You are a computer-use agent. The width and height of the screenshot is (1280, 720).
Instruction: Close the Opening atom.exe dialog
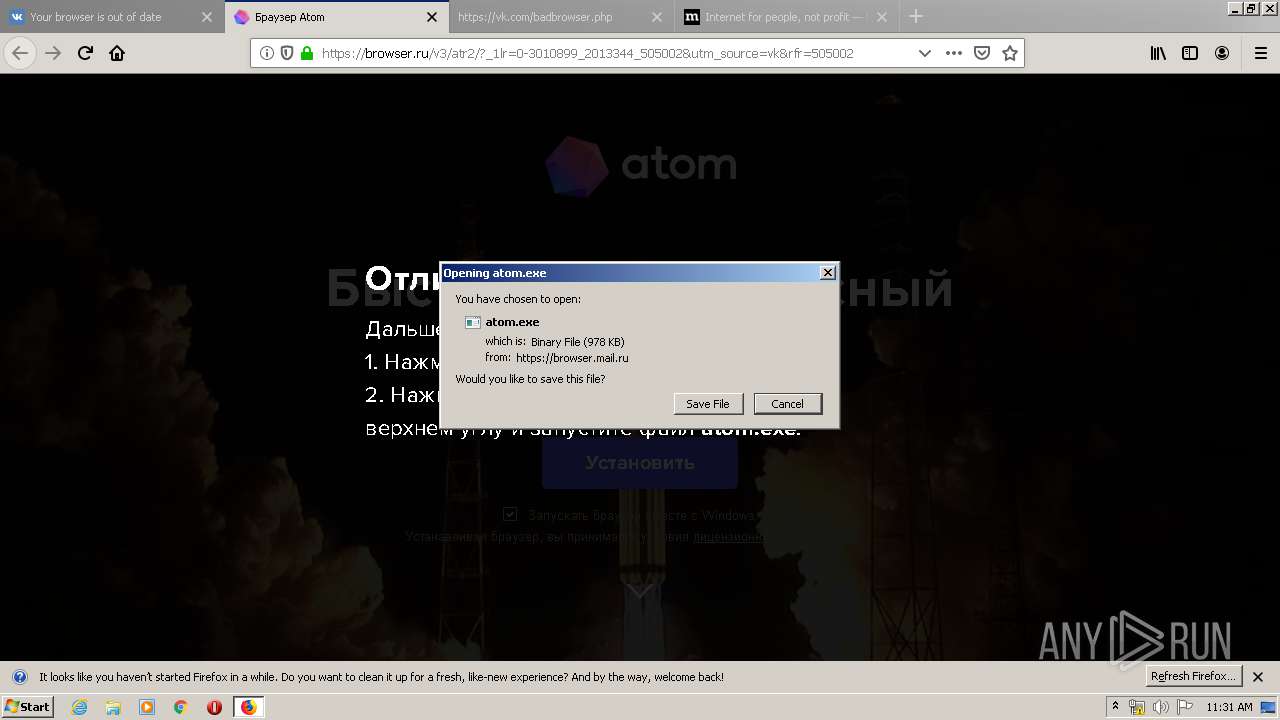pyautogui.click(x=827, y=273)
